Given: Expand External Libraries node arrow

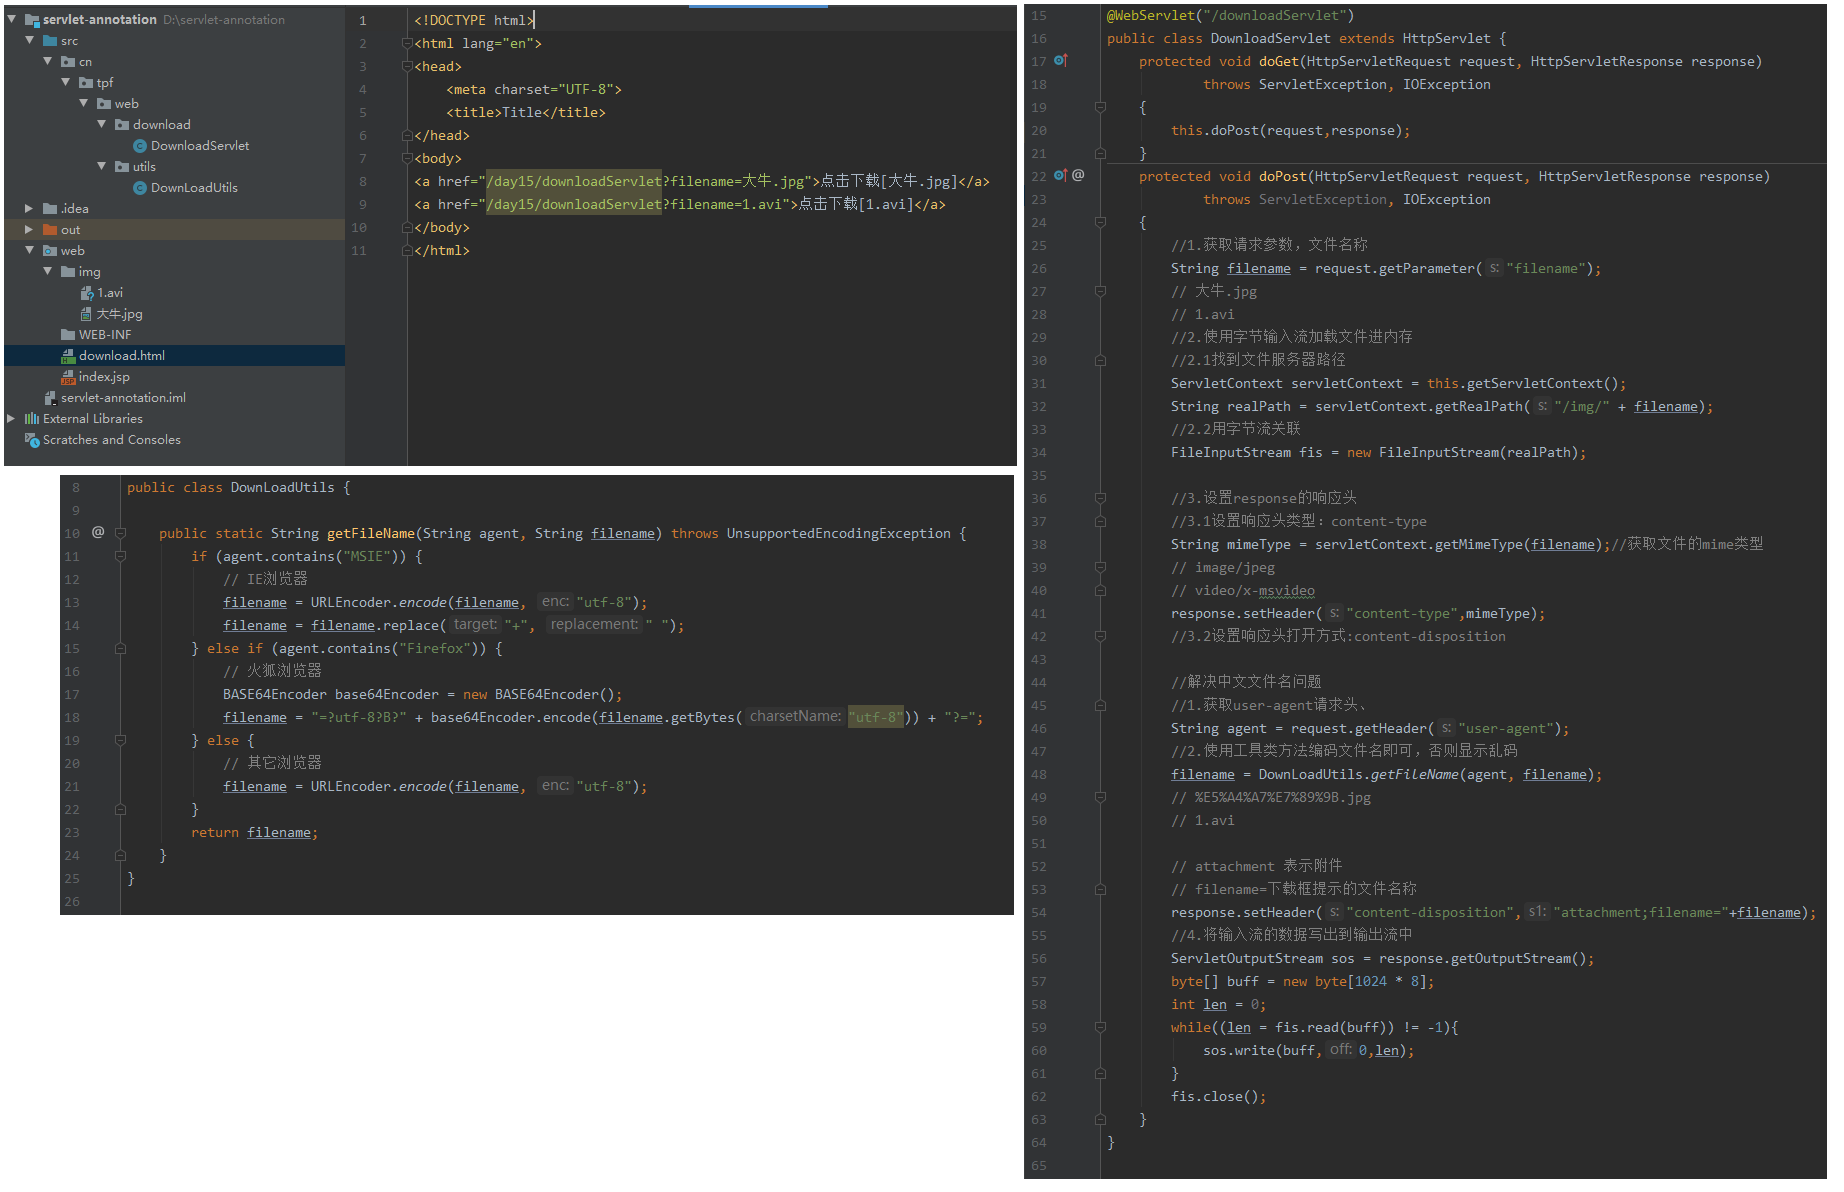Looking at the screenshot, I should click(11, 418).
